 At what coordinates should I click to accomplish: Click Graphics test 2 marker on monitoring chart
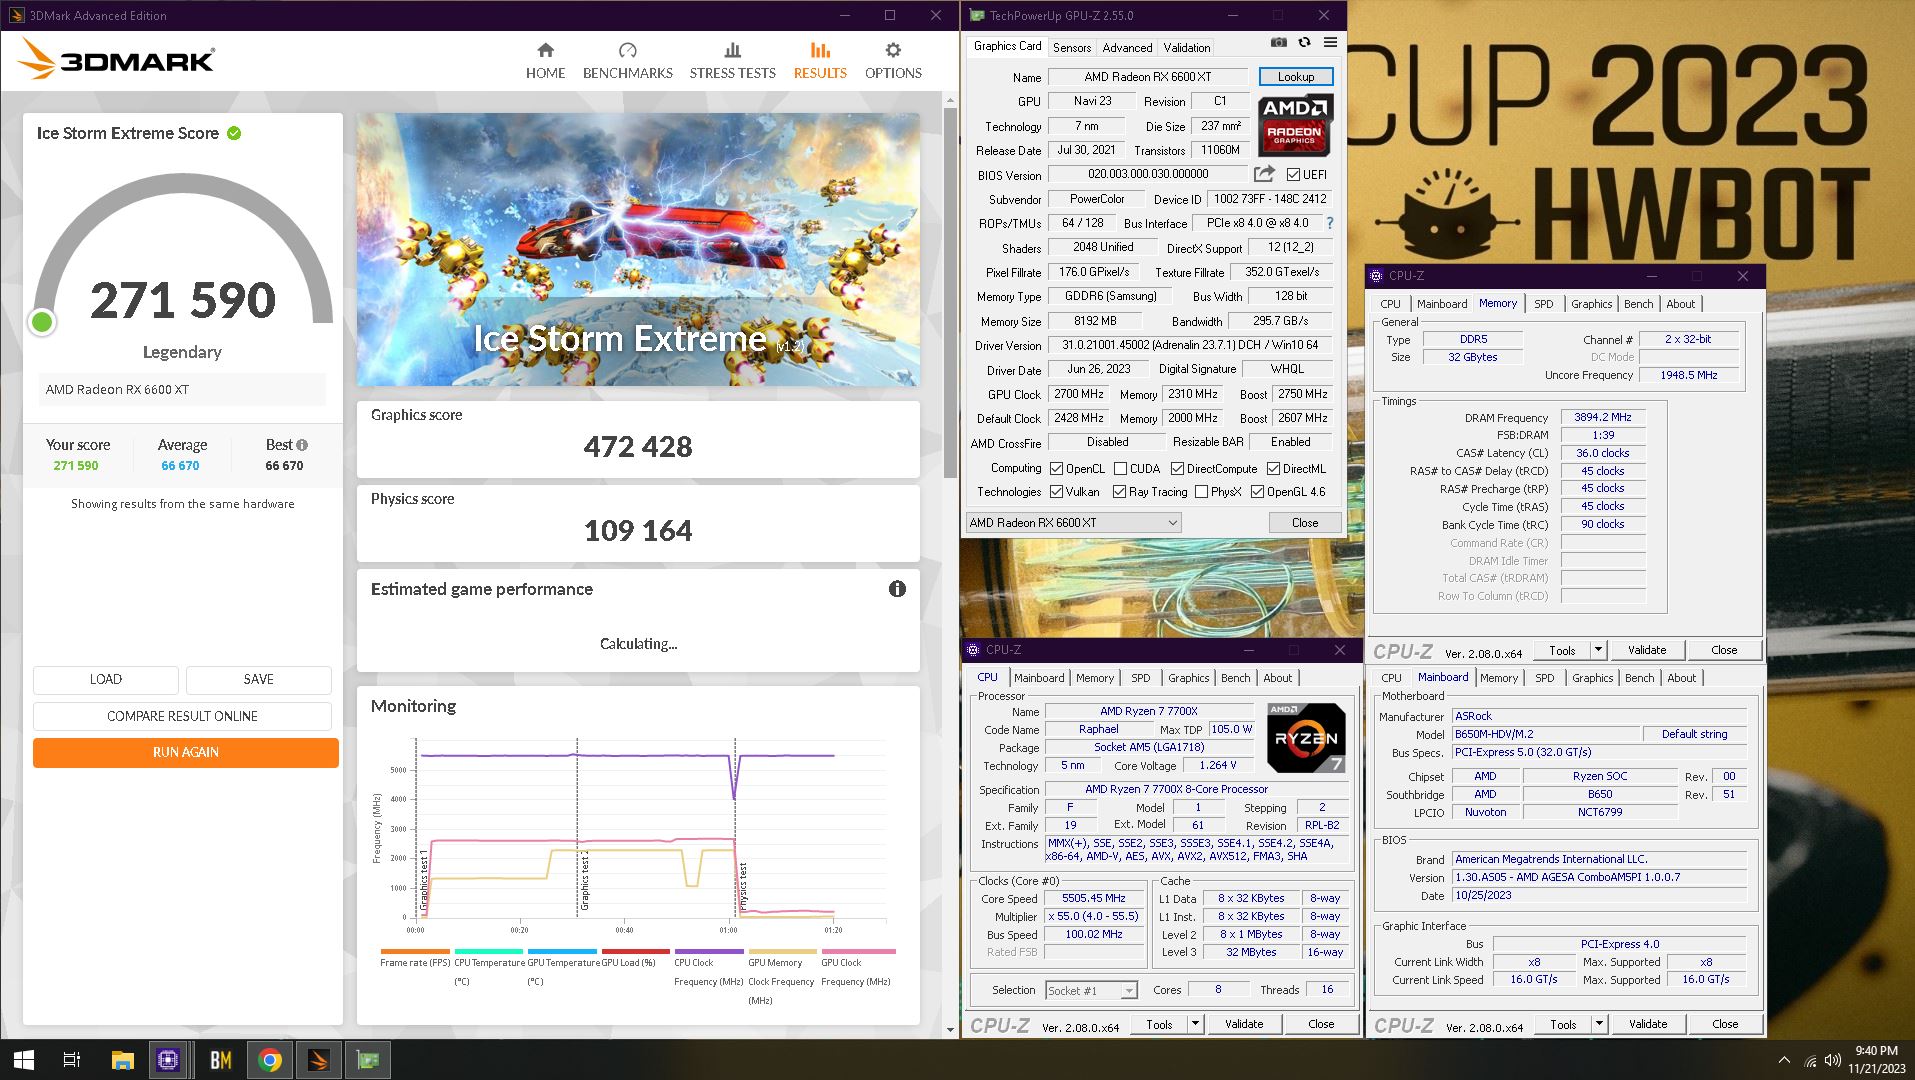click(585, 882)
